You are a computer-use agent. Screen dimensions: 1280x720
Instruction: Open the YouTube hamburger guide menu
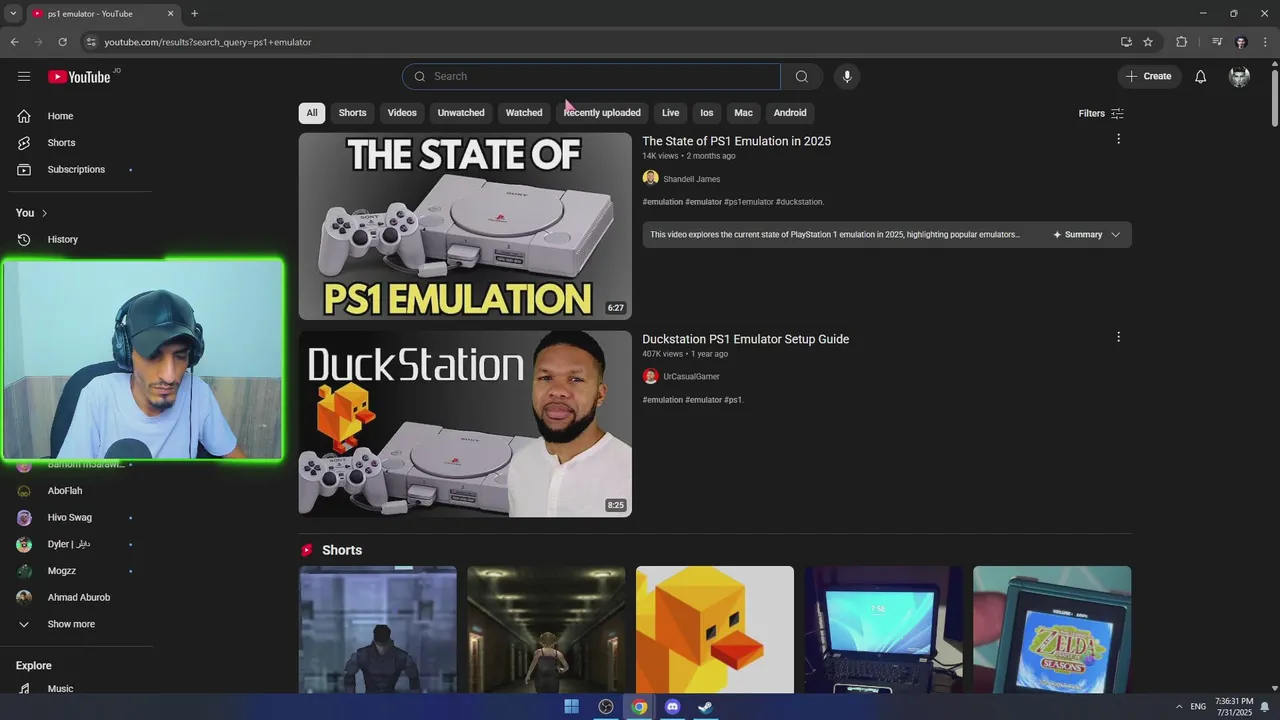tap(24, 77)
